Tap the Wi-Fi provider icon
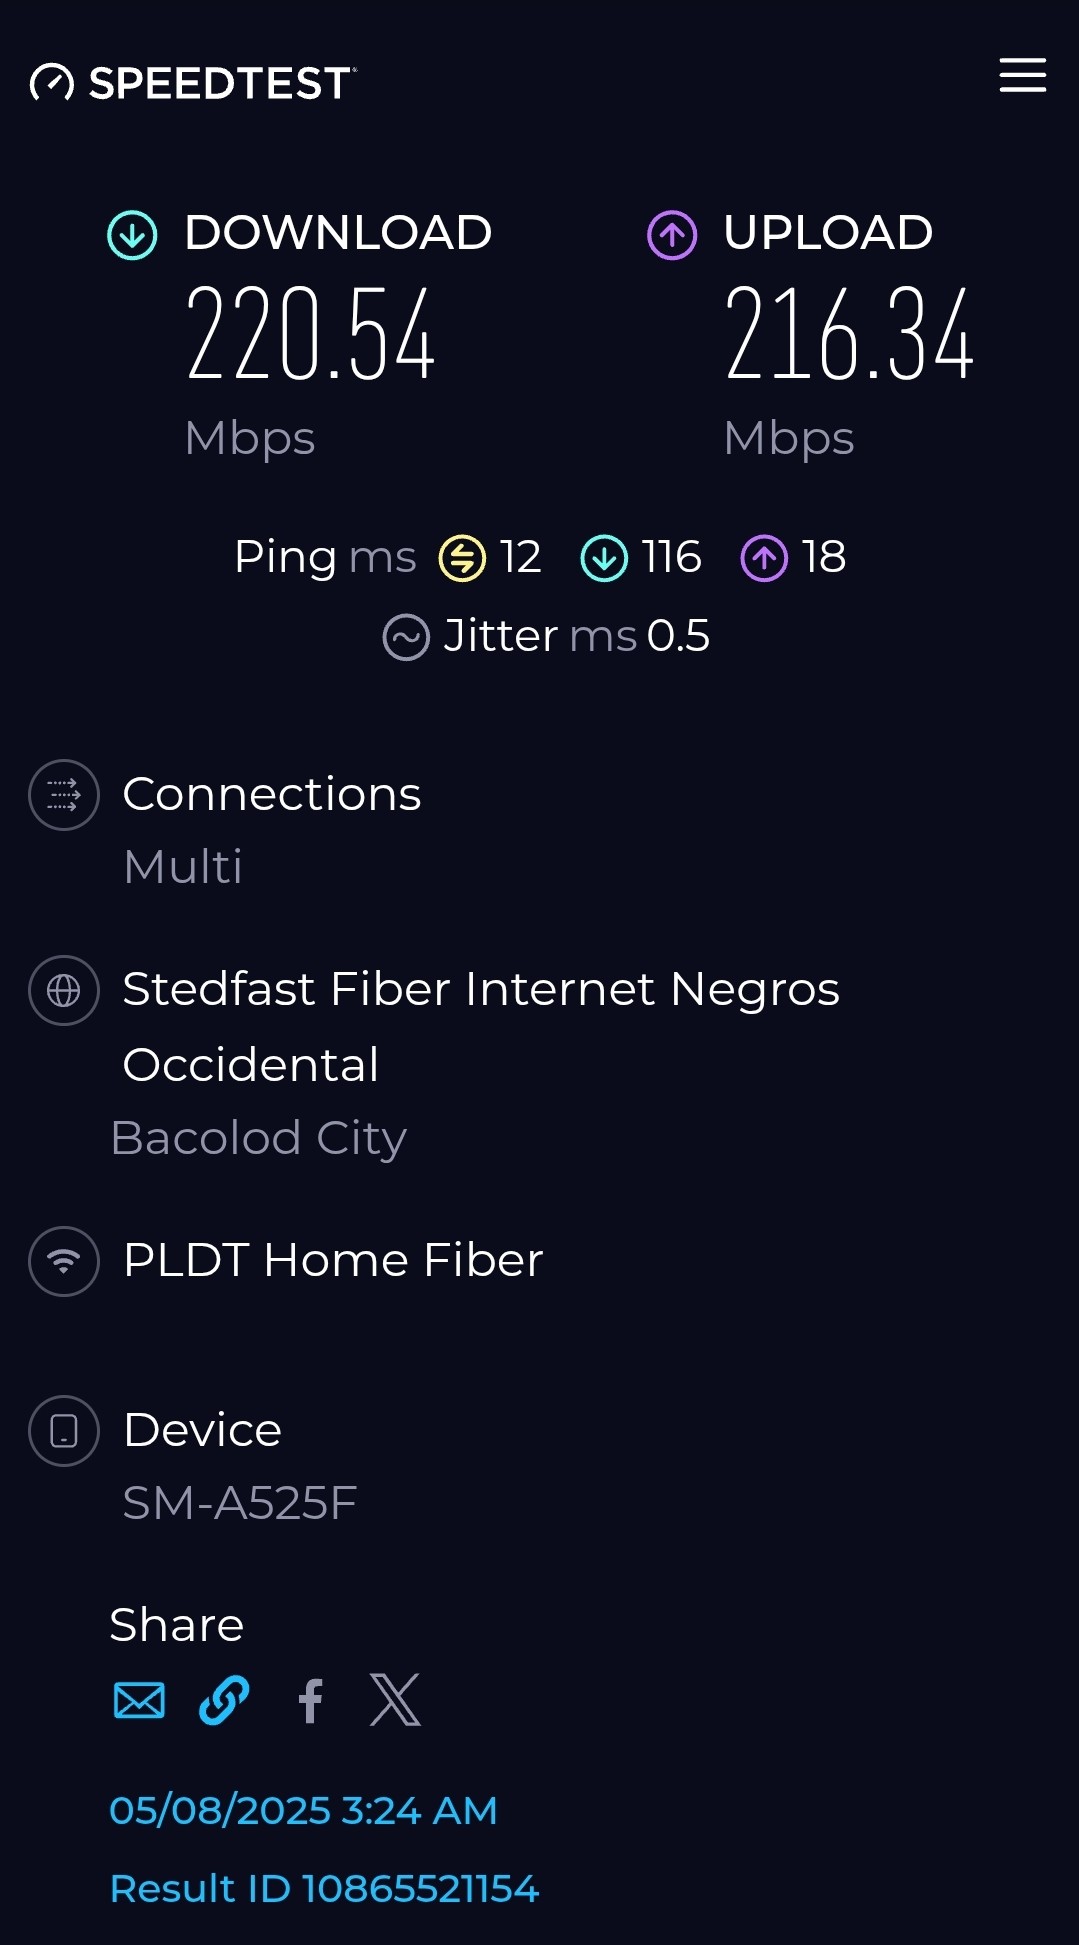The height and width of the screenshot is (1945, 1079). click(x=64, y=1261)
